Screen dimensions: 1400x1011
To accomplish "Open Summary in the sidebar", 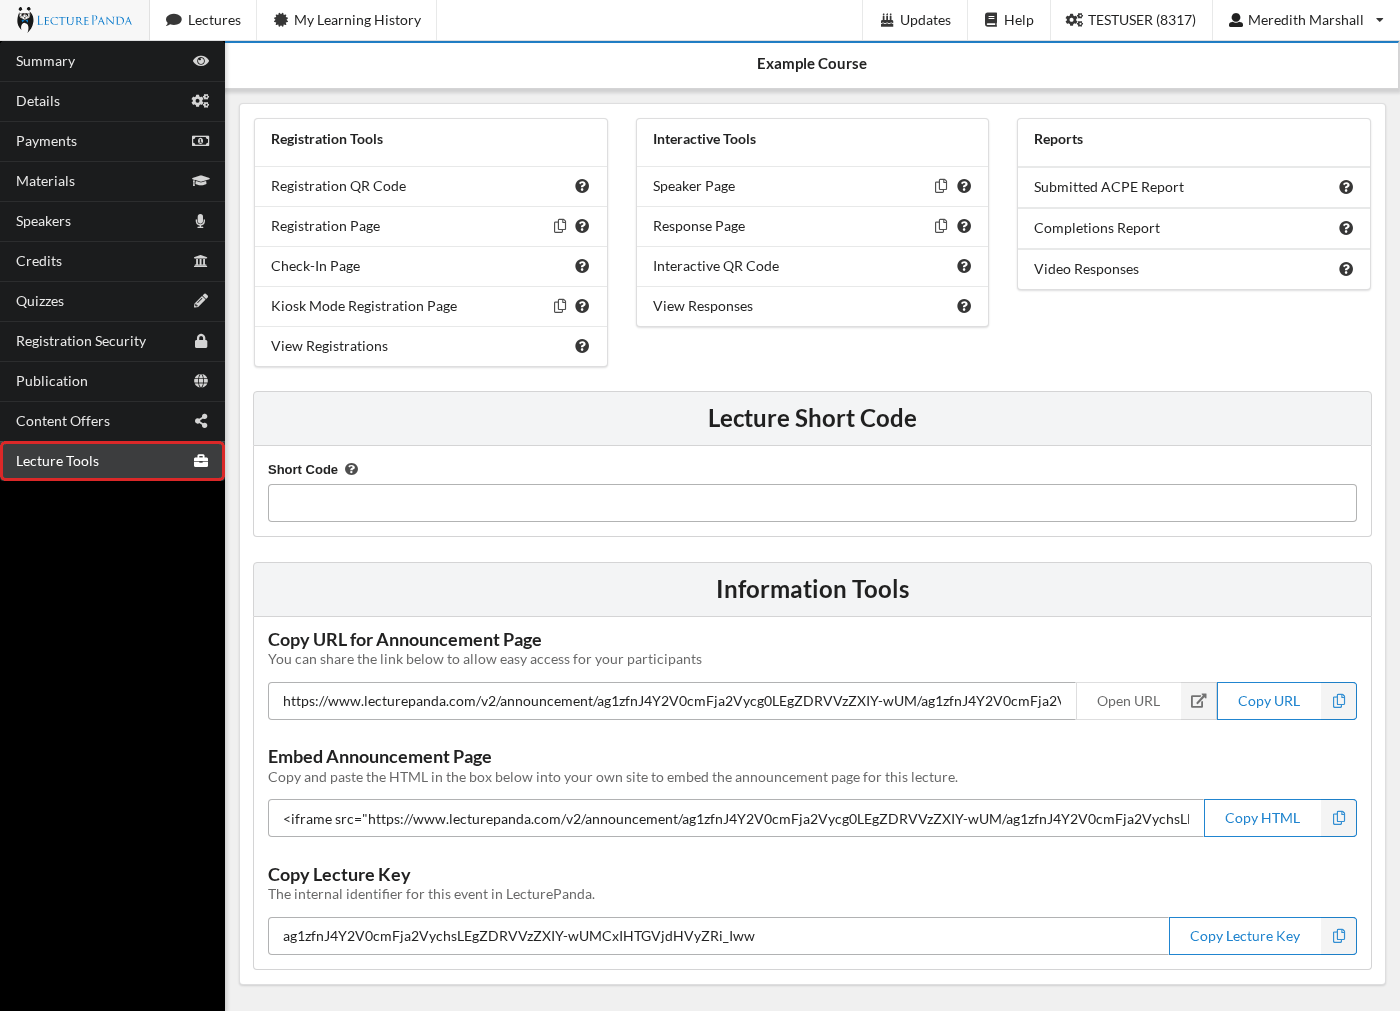I will tap(112, 61).
